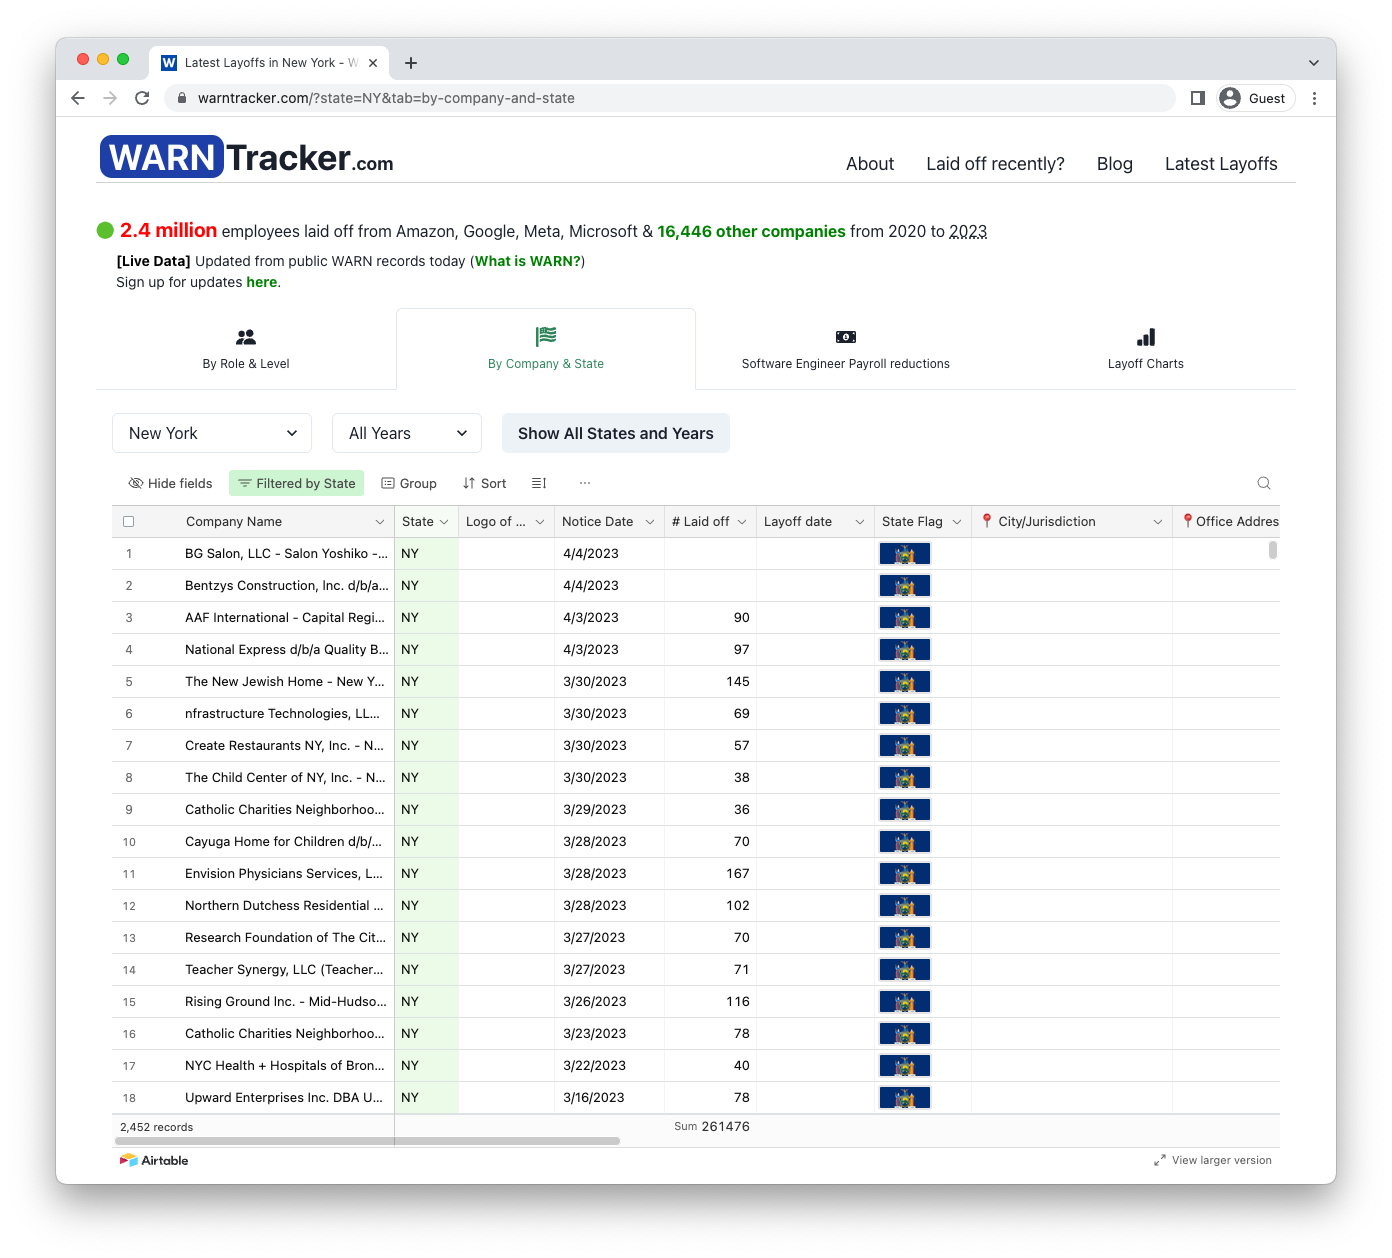1392x1258 pixels.
Task: Expand the tab search chevron in title bar
Action: tap(1313, 63)
